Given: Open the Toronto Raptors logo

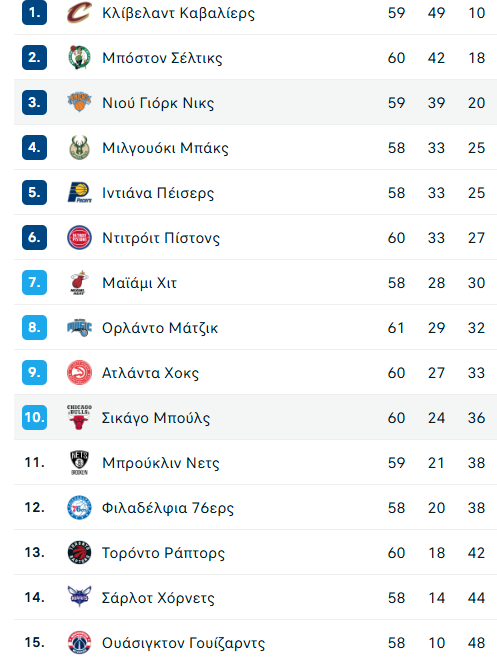Looking at the screenshot, I should (79, 553).
